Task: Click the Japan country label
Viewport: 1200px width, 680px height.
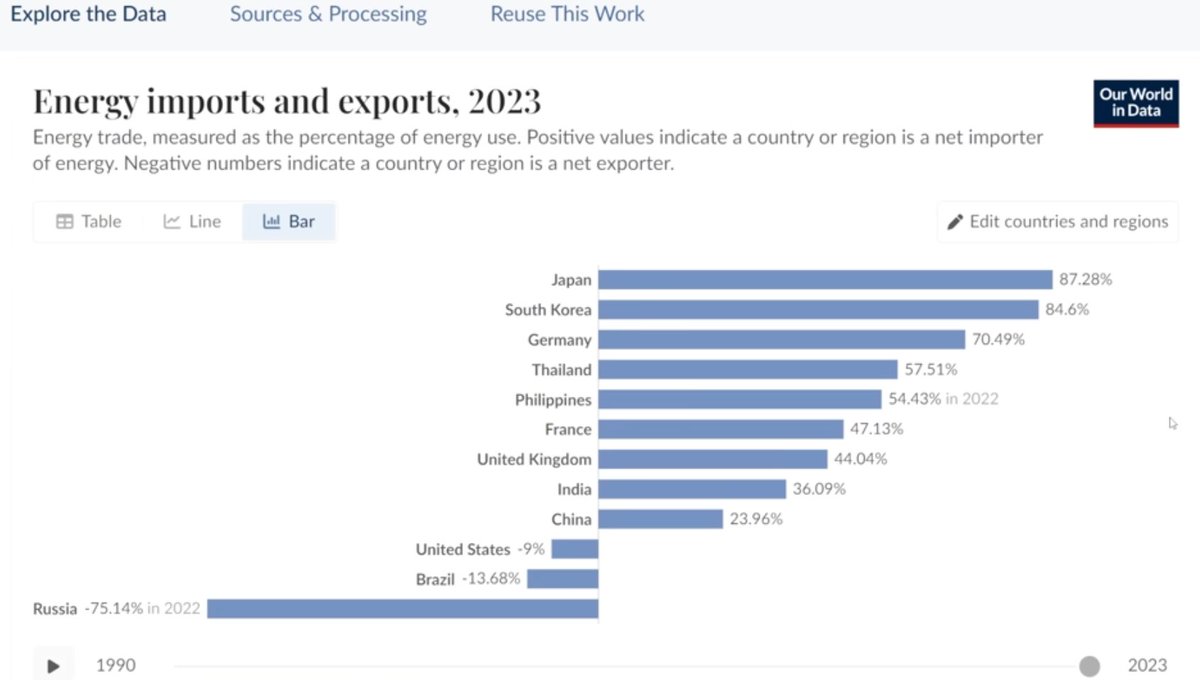Action: tap(571, 280)
